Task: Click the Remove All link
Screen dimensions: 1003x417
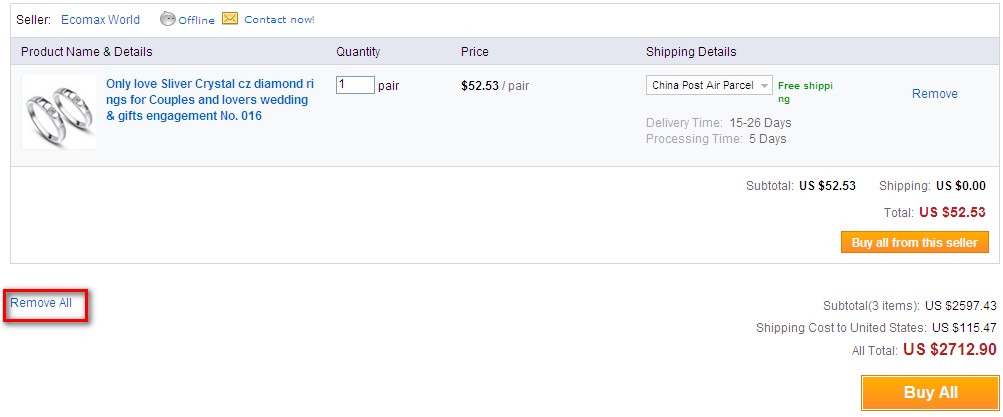Action: click(41, 303)
